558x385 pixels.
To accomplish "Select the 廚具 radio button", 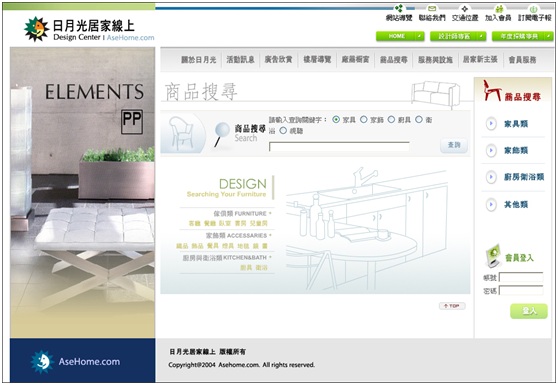I will tap(391, 120).
